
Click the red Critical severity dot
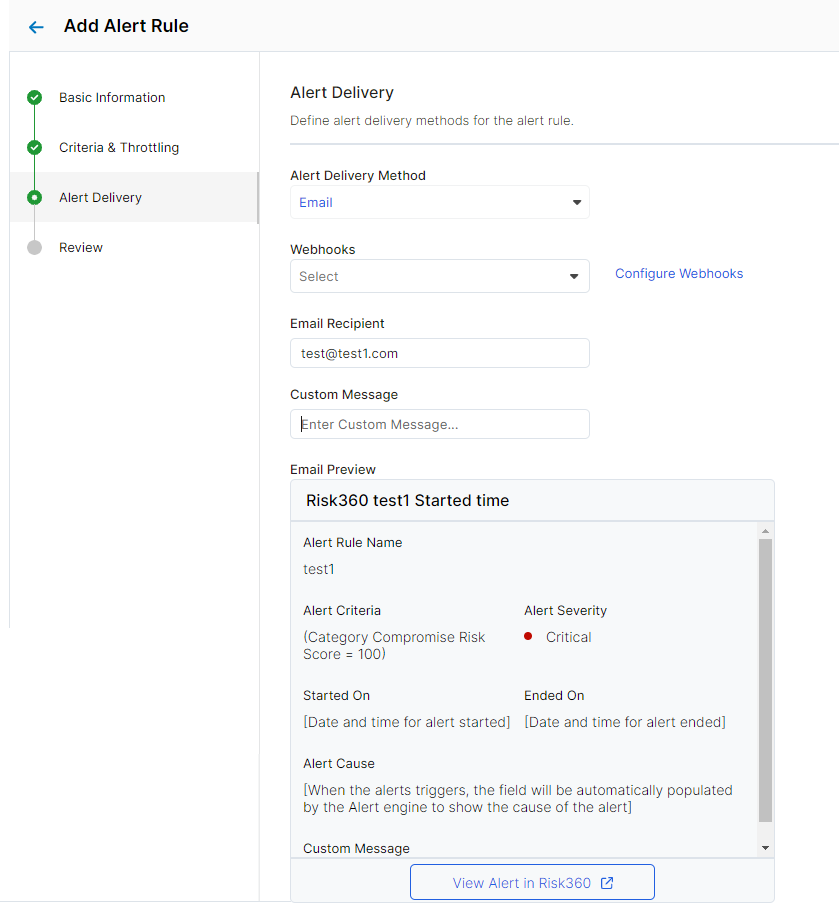528,636
